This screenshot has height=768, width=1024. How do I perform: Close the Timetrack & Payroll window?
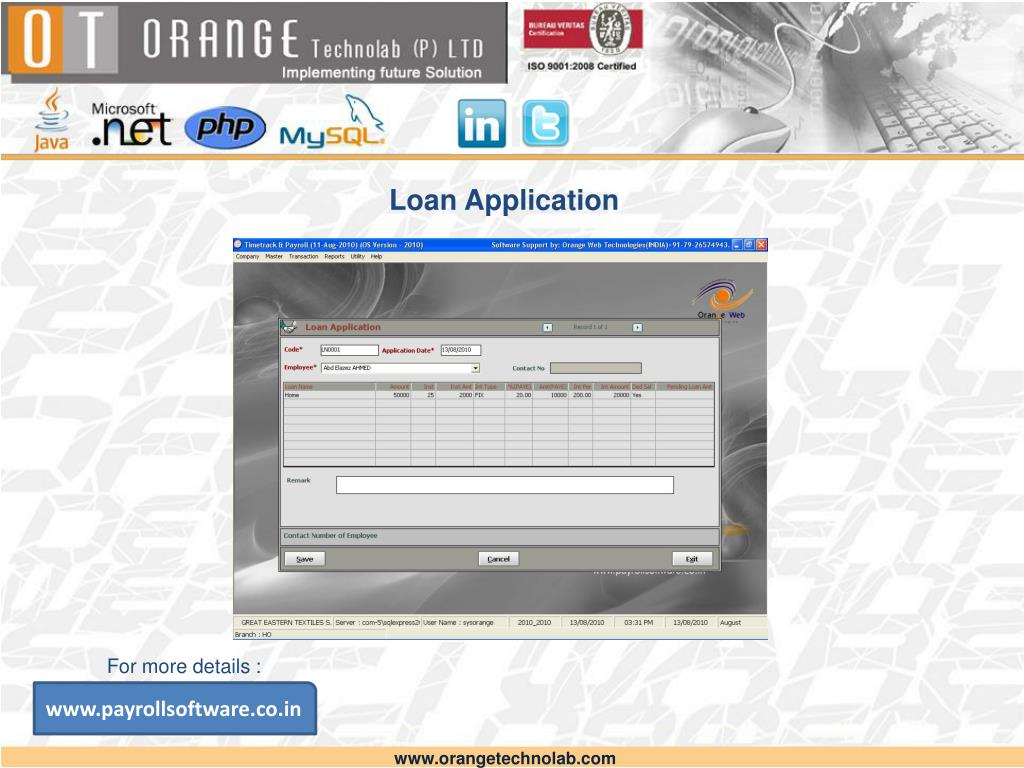[761, 245]
